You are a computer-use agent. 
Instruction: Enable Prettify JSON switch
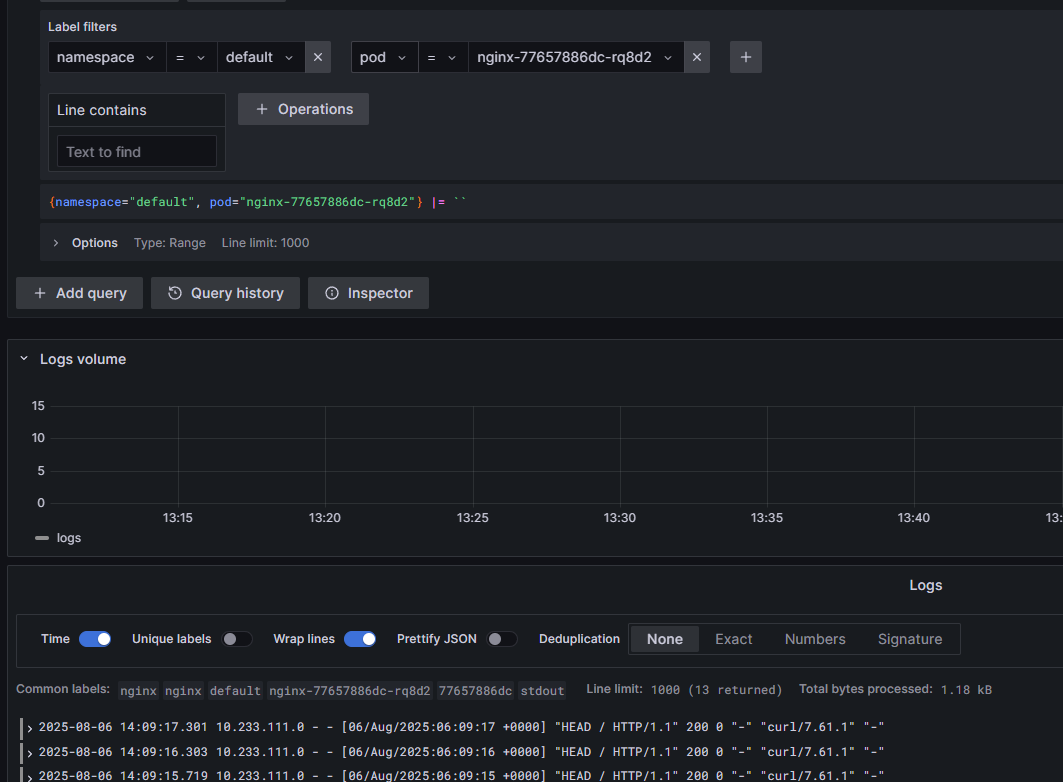502,639
